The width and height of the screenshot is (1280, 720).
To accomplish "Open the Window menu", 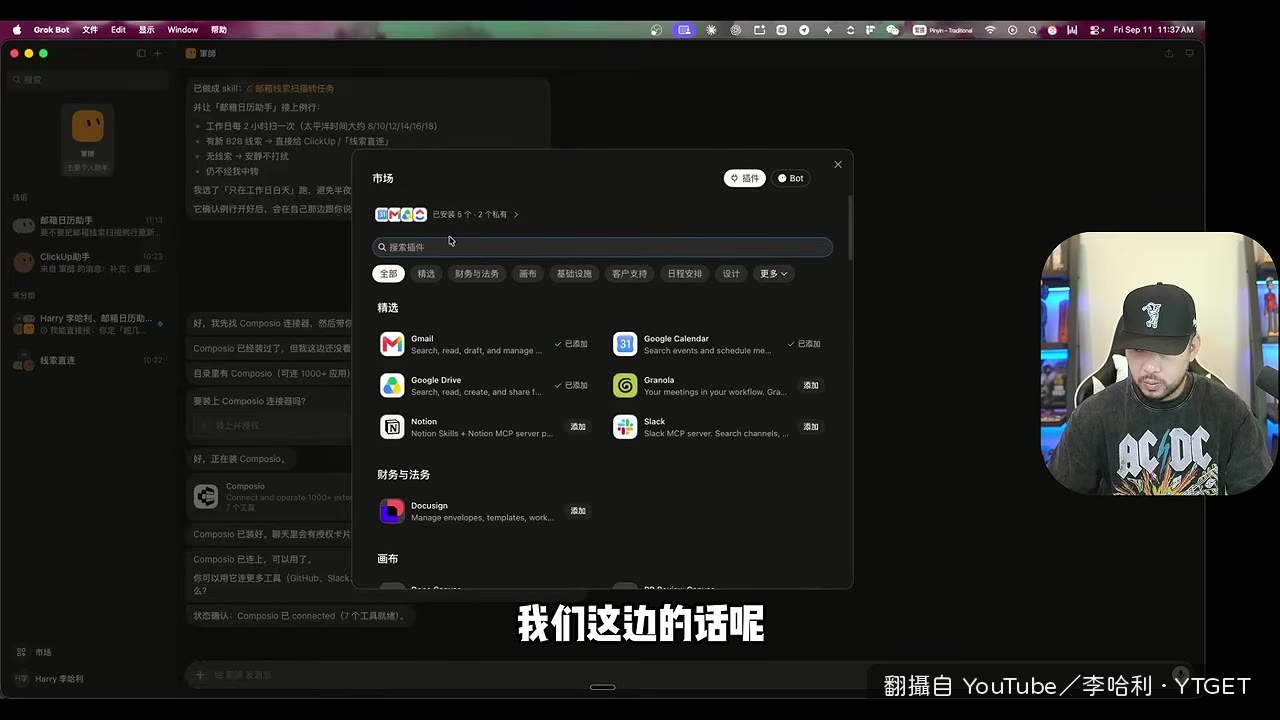I will [182, 30].
